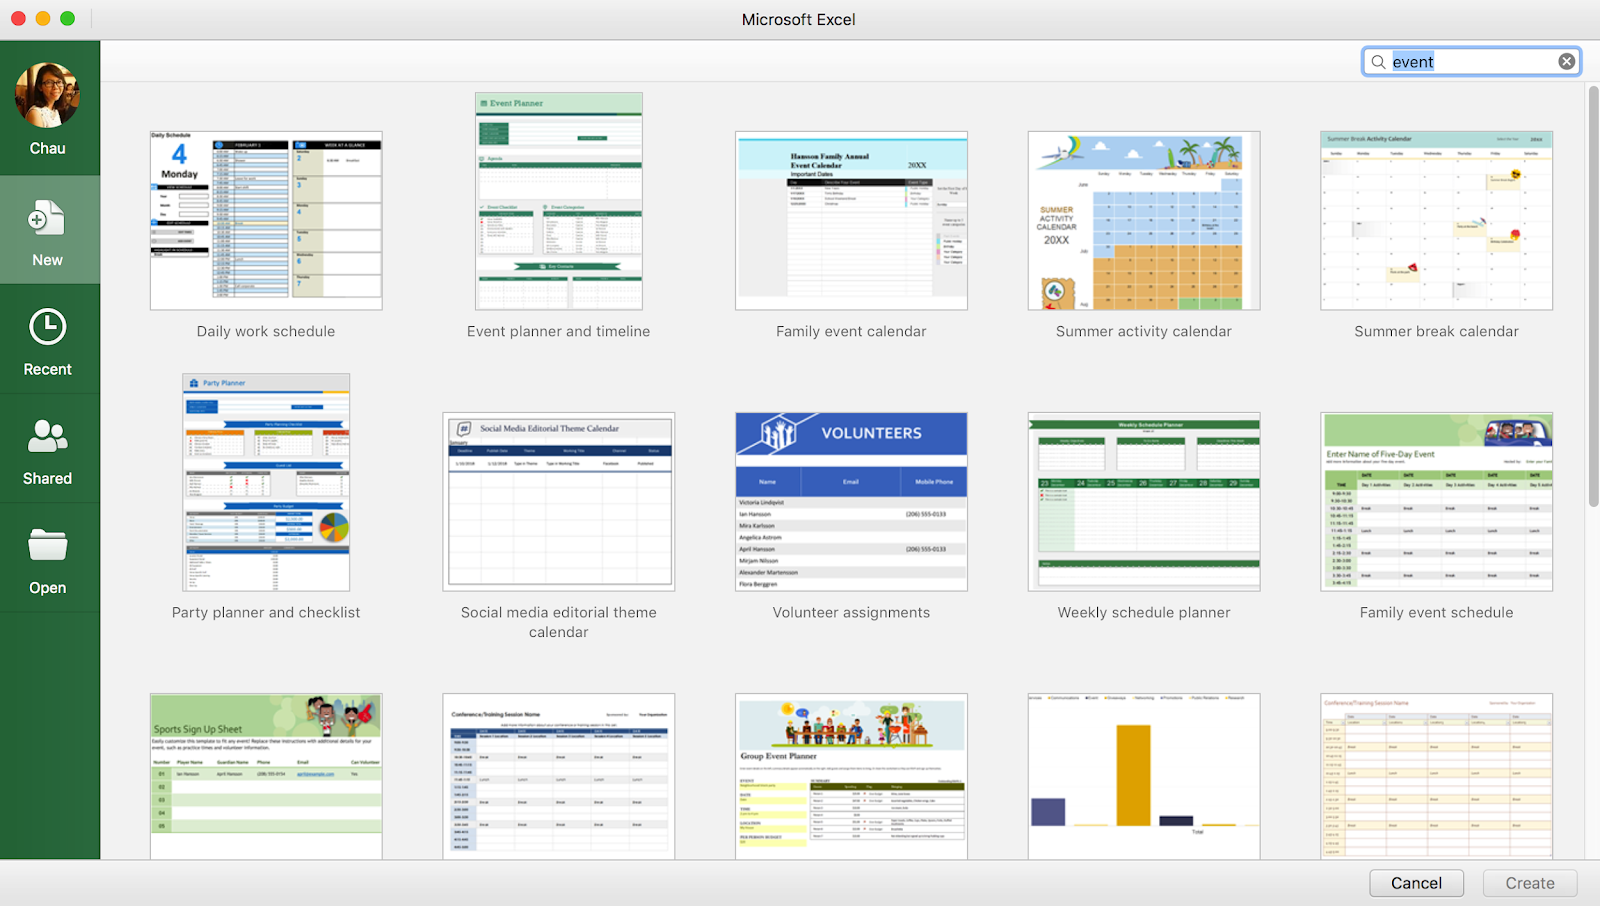Select the orange Conference/Training Session thumbnail
This screenshot has height=906, width=1600.
pos(1436,776)
